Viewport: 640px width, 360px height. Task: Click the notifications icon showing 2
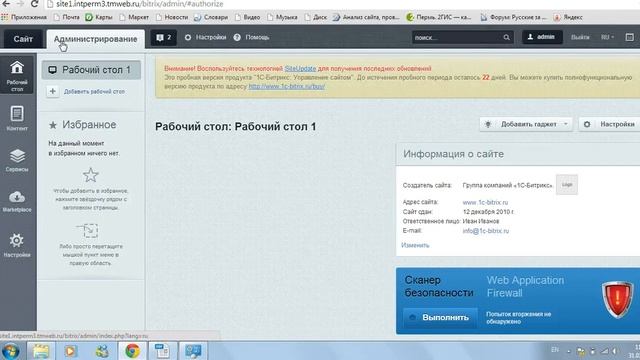164,38
